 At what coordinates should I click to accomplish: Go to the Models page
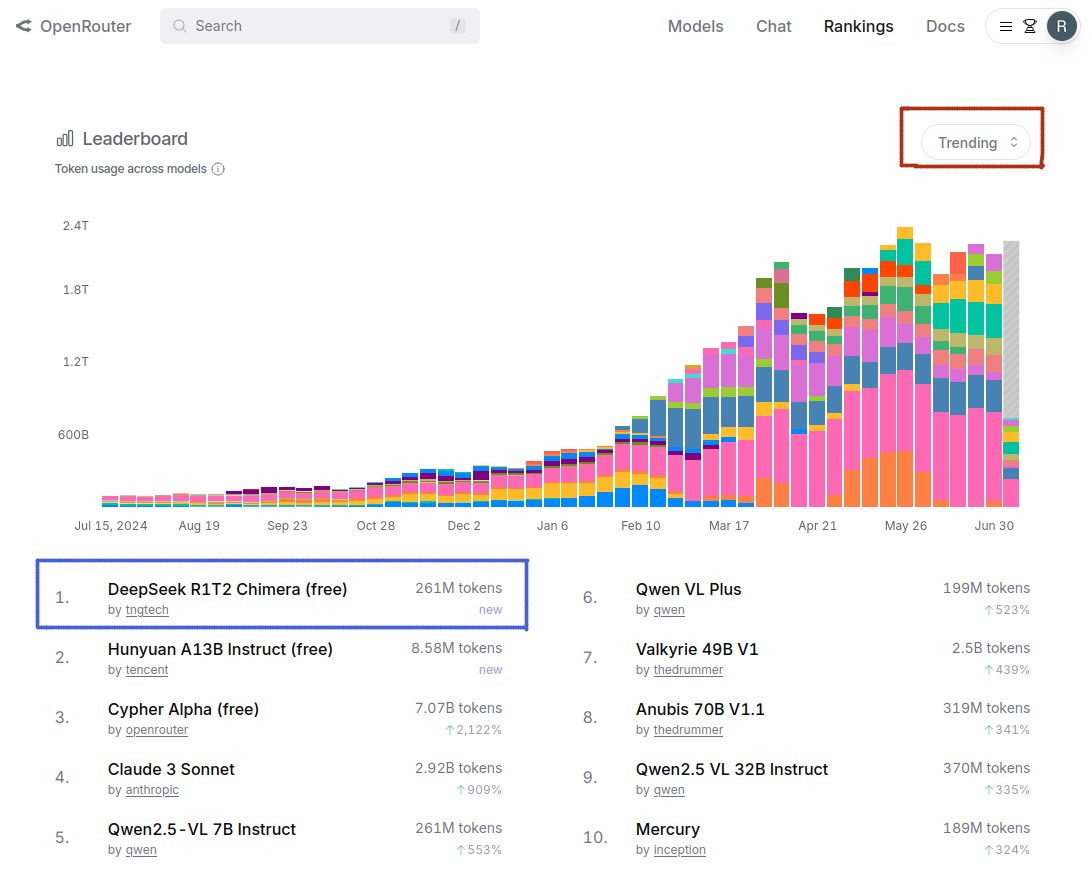(x=695, y=26)
